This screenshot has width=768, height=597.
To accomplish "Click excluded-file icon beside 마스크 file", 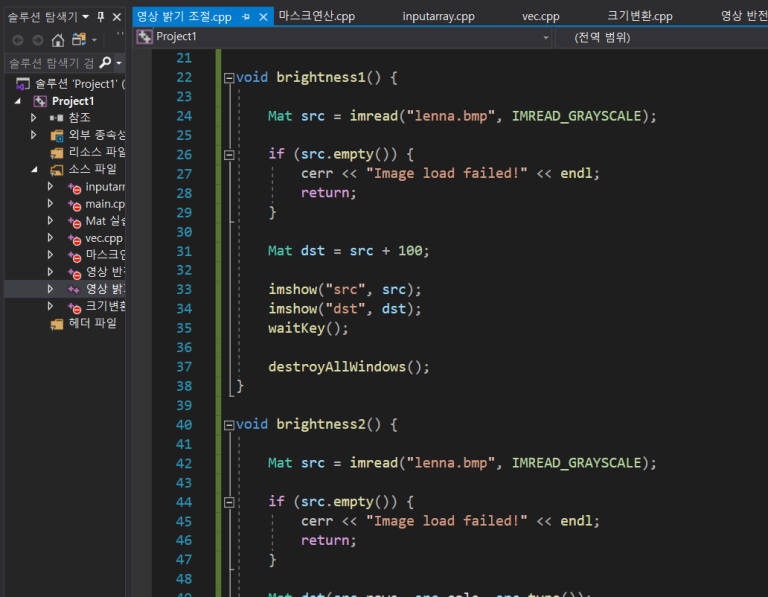I will click(74, 256).
